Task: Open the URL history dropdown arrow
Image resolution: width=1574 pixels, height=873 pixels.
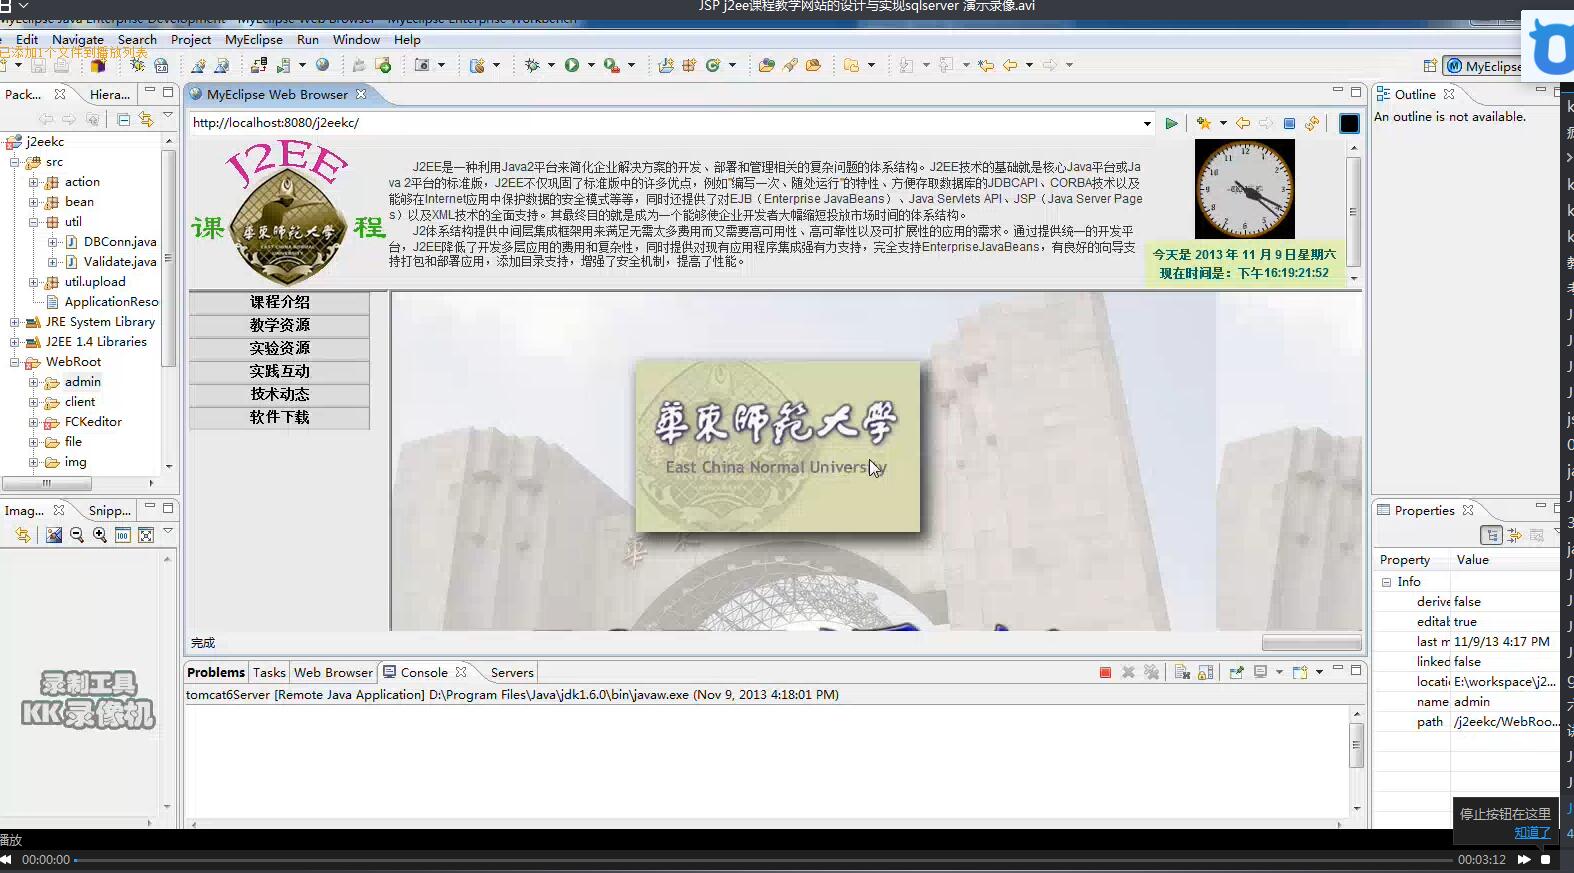Action: pos(1147,124)
